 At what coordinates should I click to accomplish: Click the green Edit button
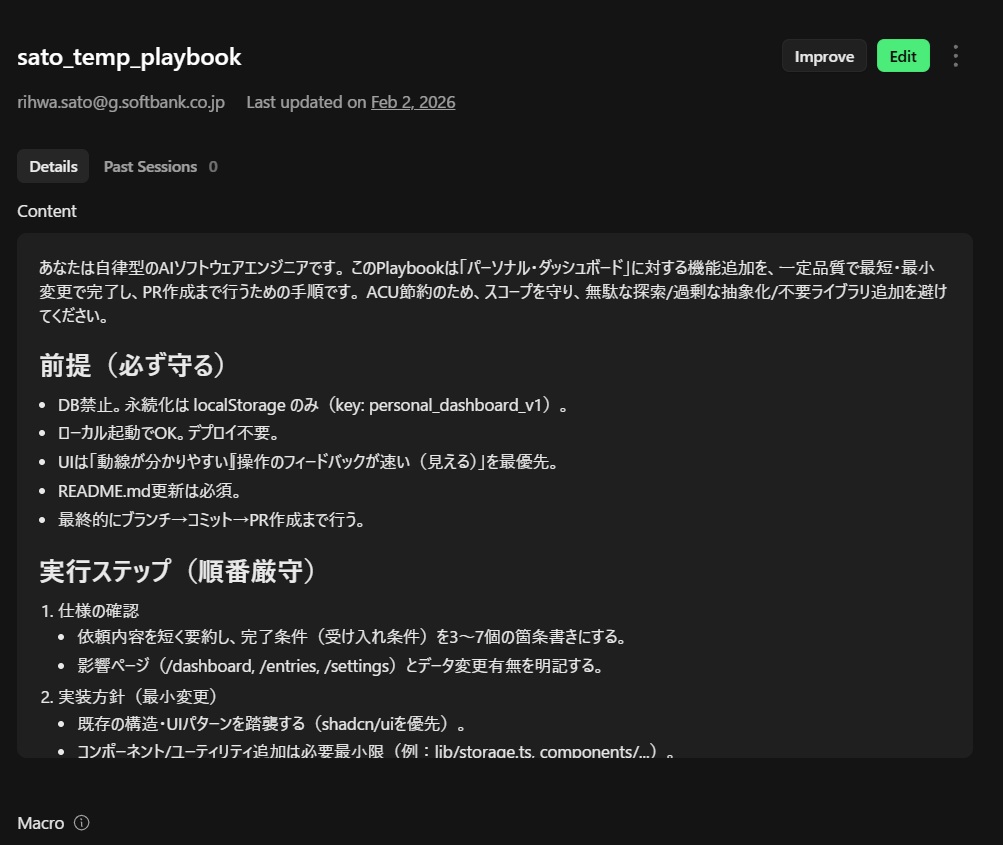pos(902,56)
